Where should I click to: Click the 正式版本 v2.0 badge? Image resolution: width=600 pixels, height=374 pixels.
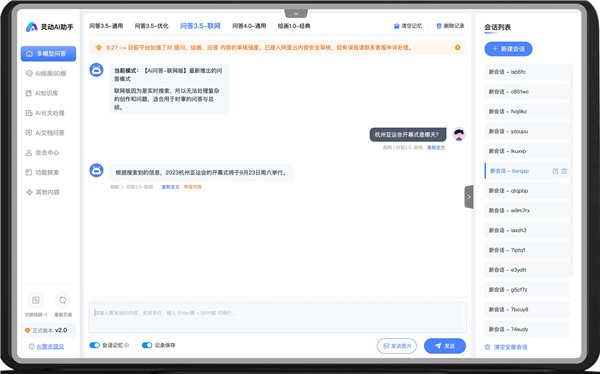(x=48, y=330)
